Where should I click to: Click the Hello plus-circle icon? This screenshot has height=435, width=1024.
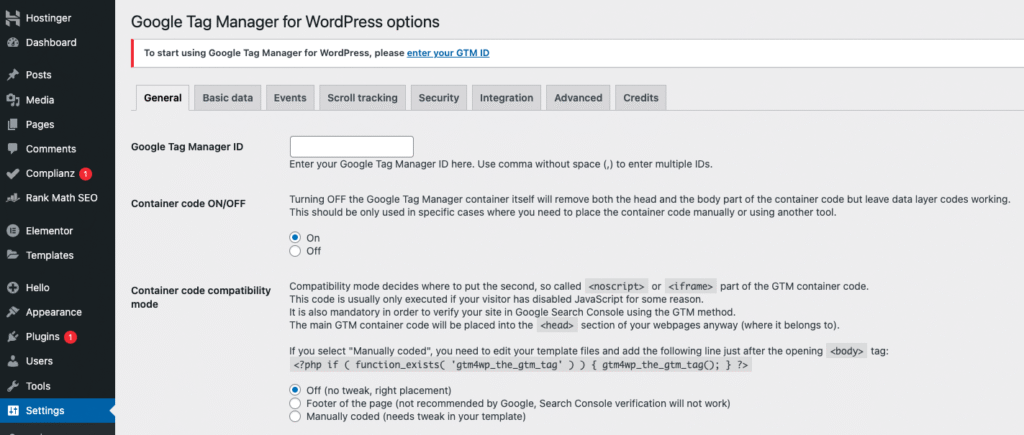(x=13, y=288)
